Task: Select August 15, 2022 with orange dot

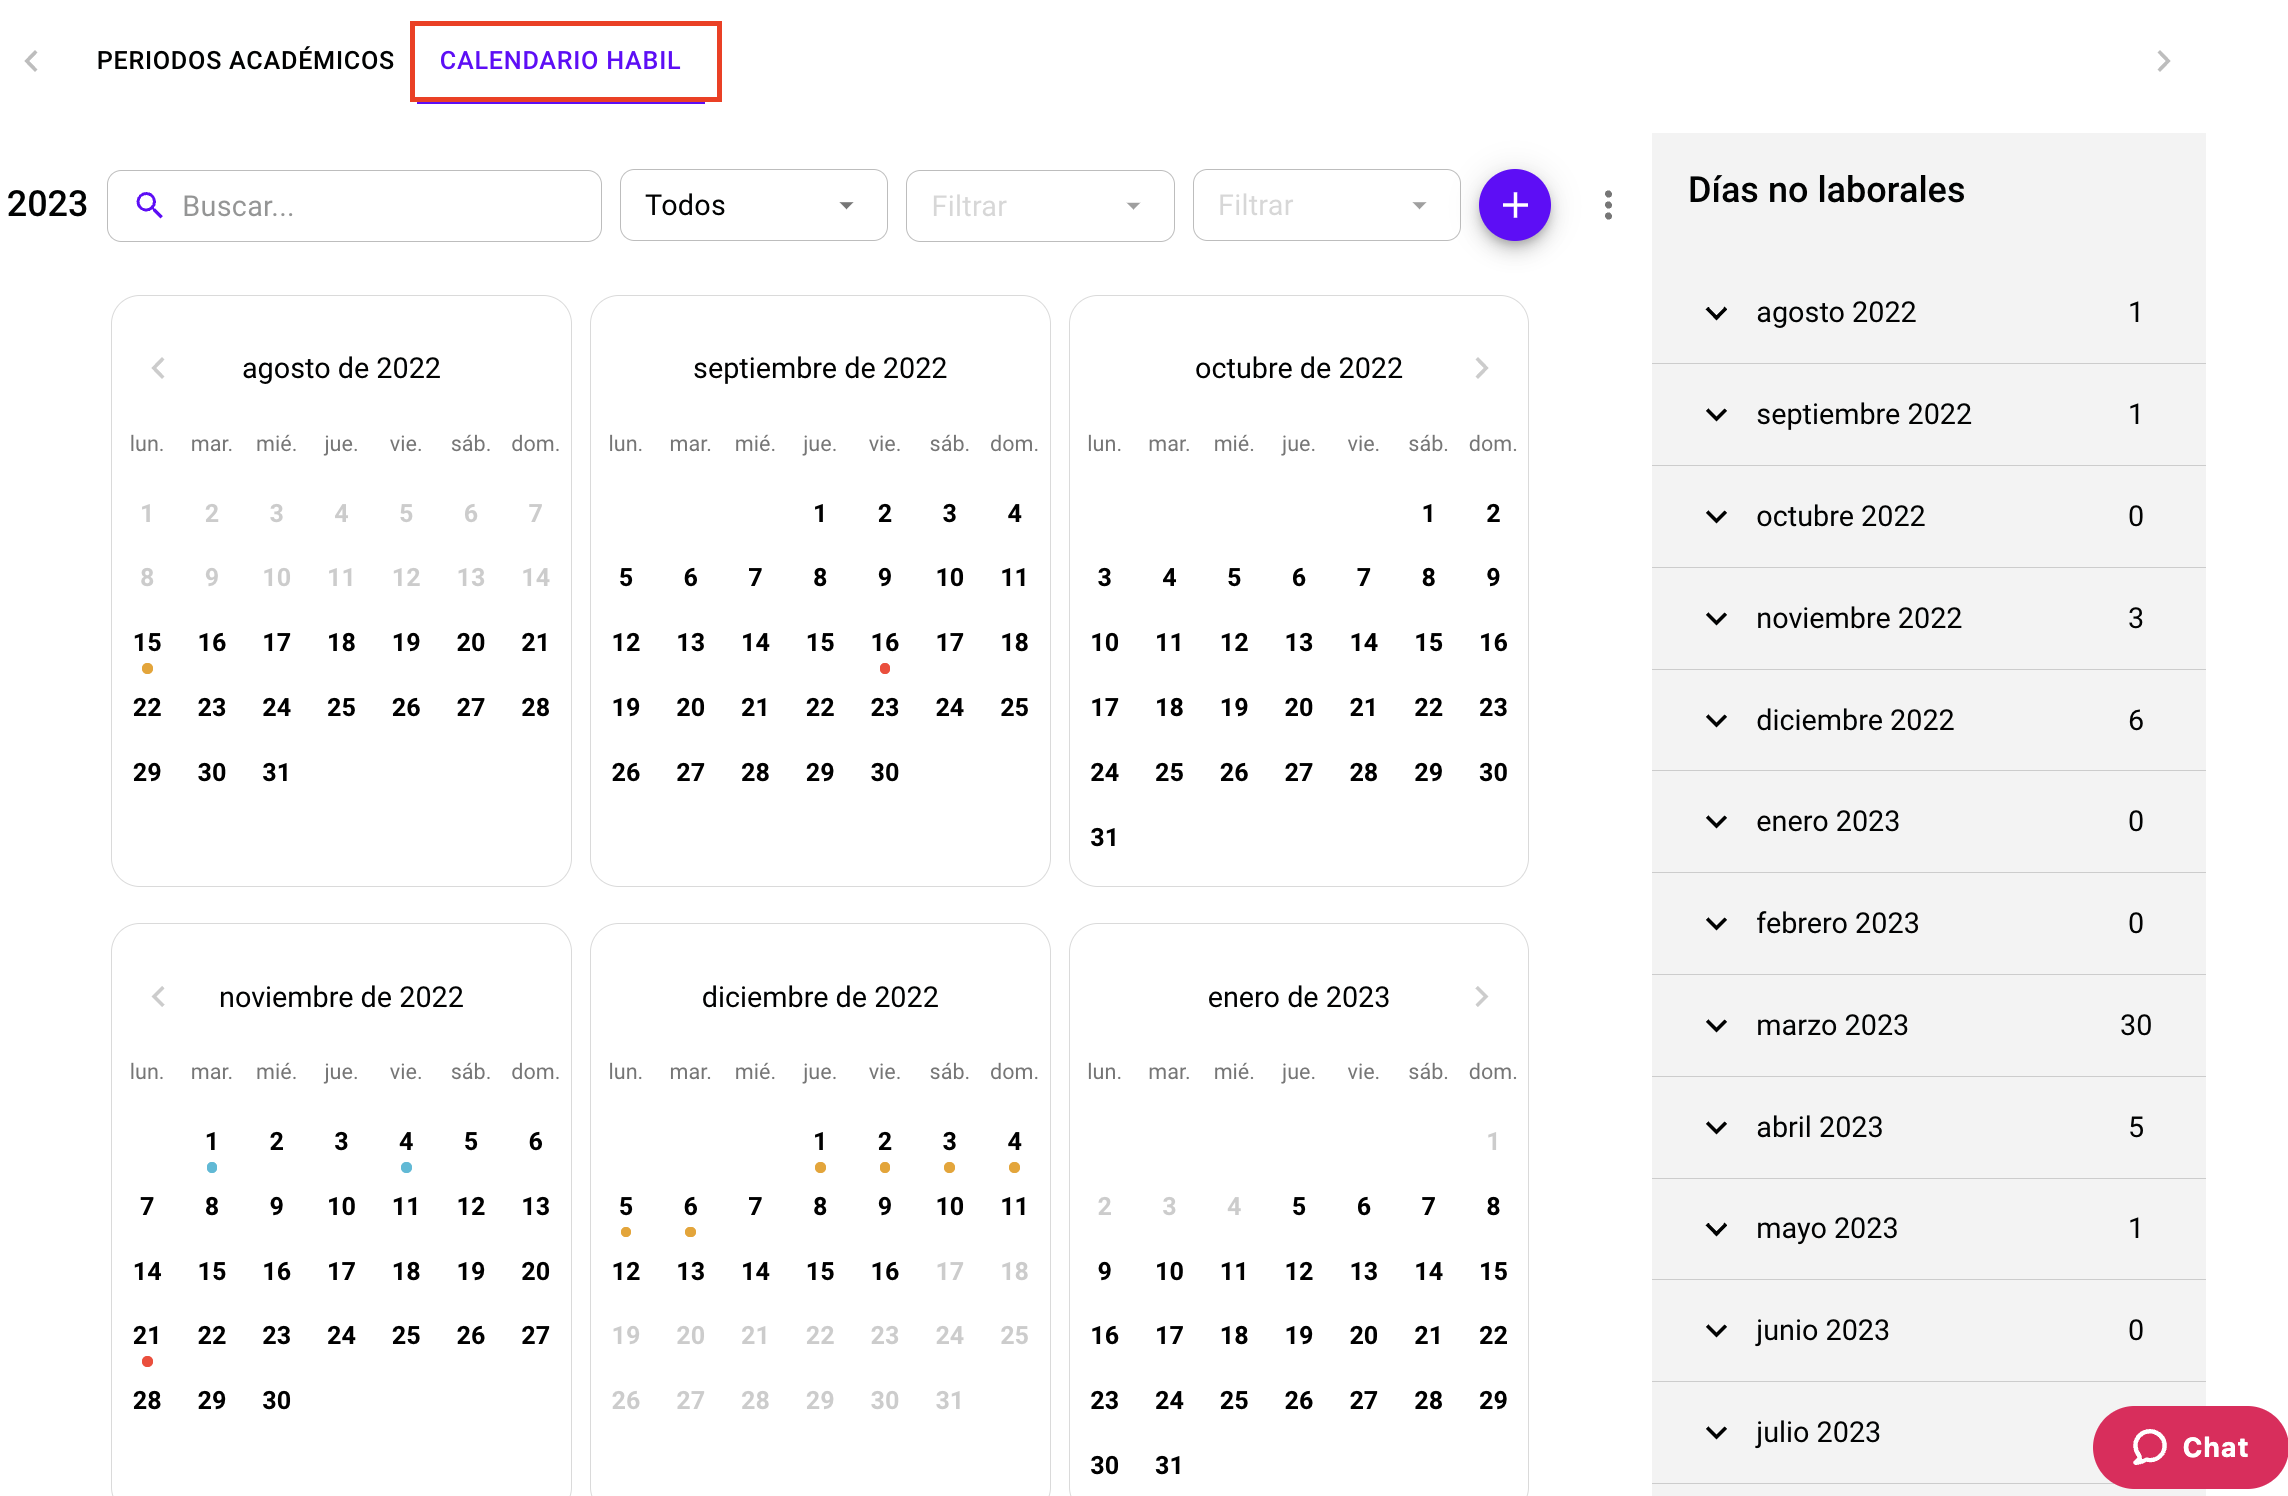Action: pos(147,643)
